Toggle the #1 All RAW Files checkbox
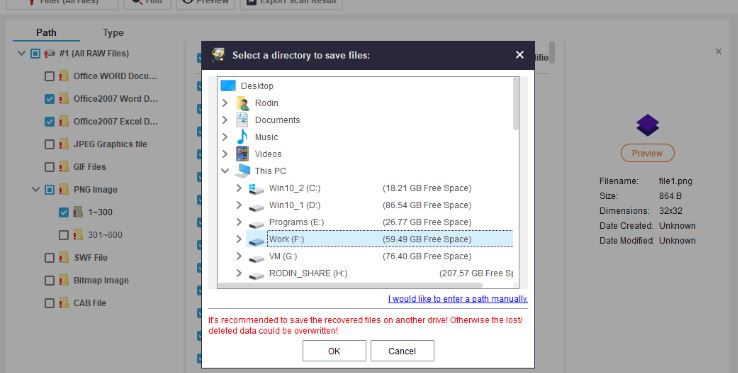Screen dimensions: 738x373 point(35,53)
